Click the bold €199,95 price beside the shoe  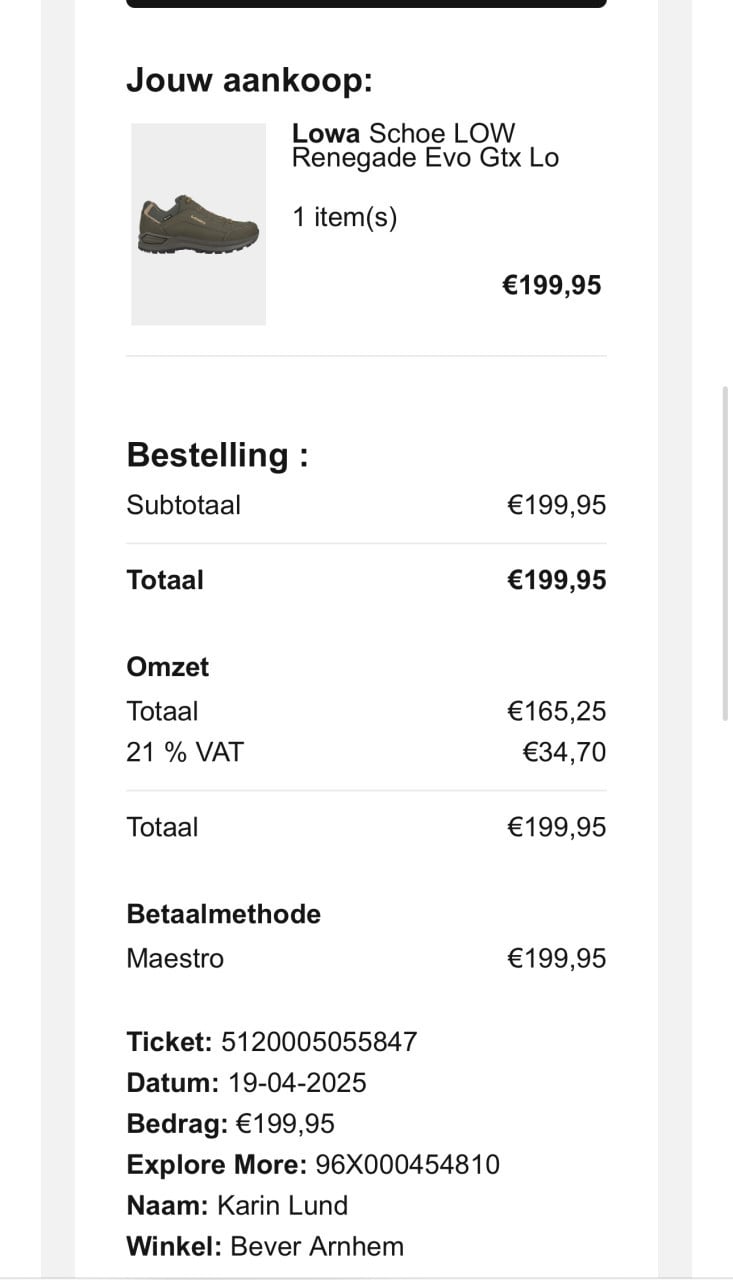point(551,285)
